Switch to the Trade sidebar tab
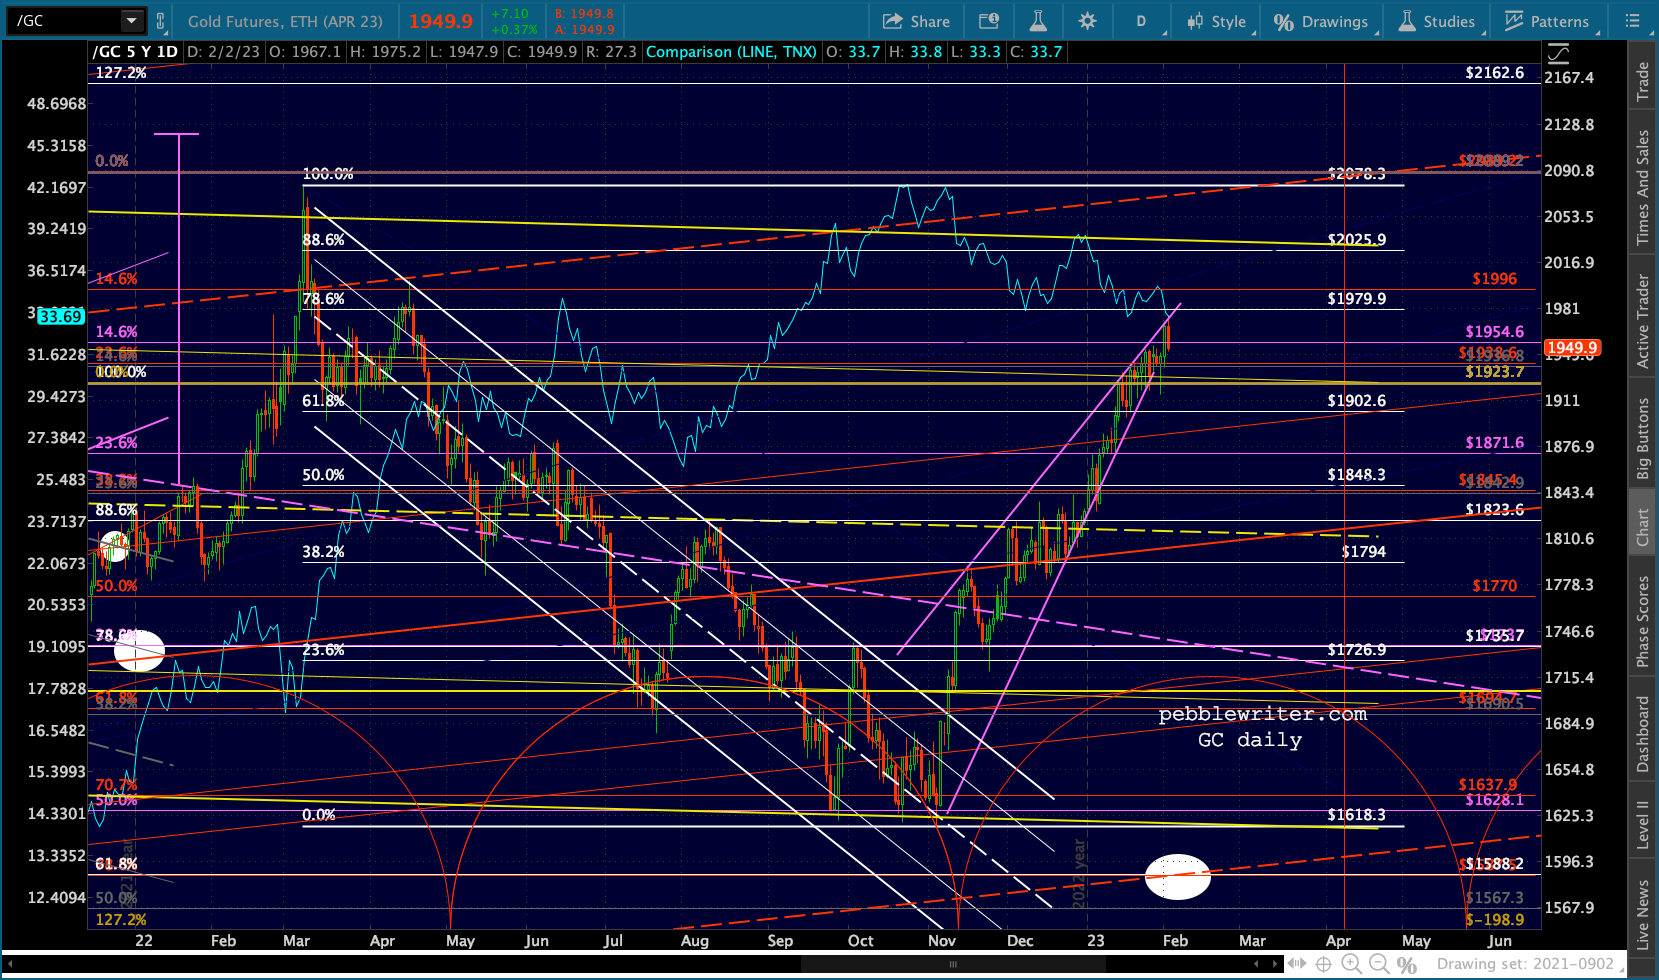 [1643, 81]
